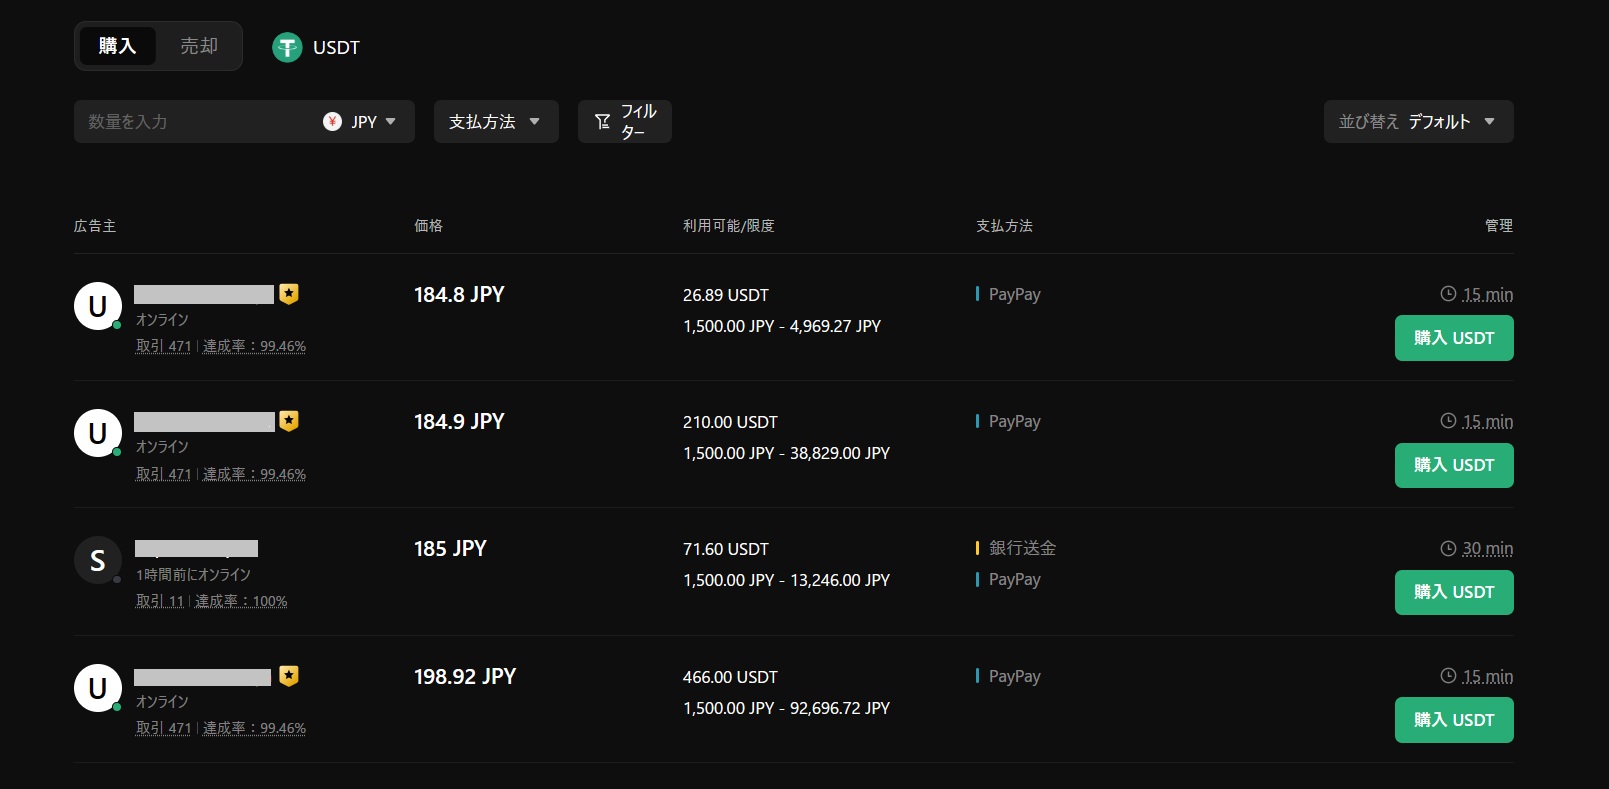Viewport: 1609px width, 789px height.
Task: Click the verified badge on 184.9 JPY advertiser
Action: point(289,421)
